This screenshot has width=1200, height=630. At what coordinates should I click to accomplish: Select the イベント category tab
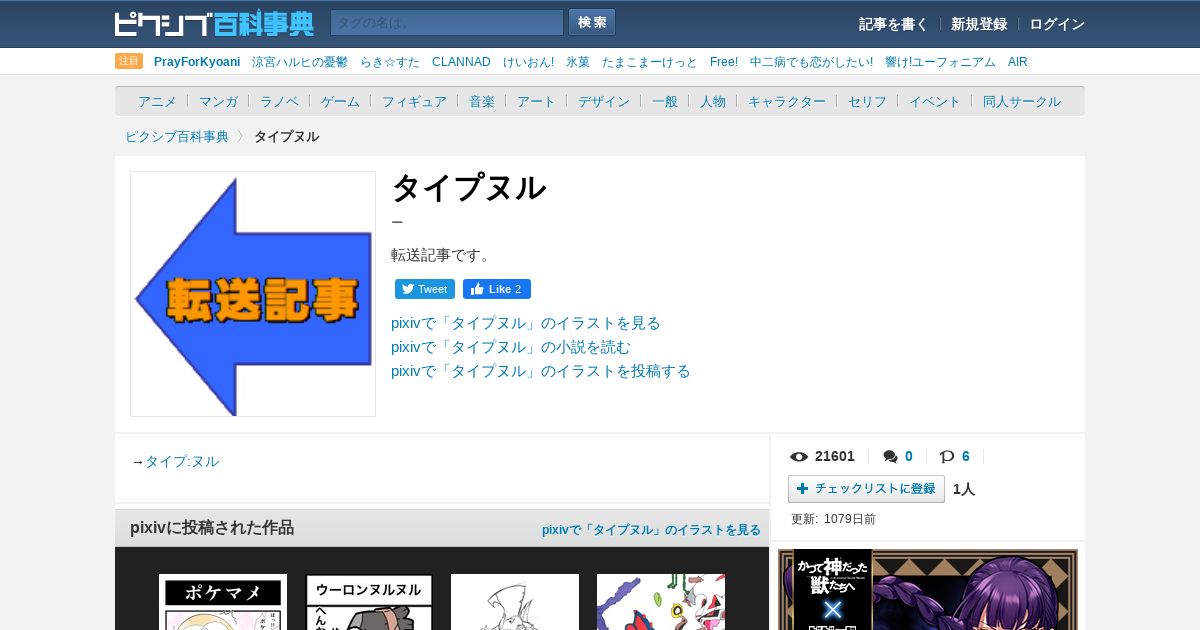point(935,101)
